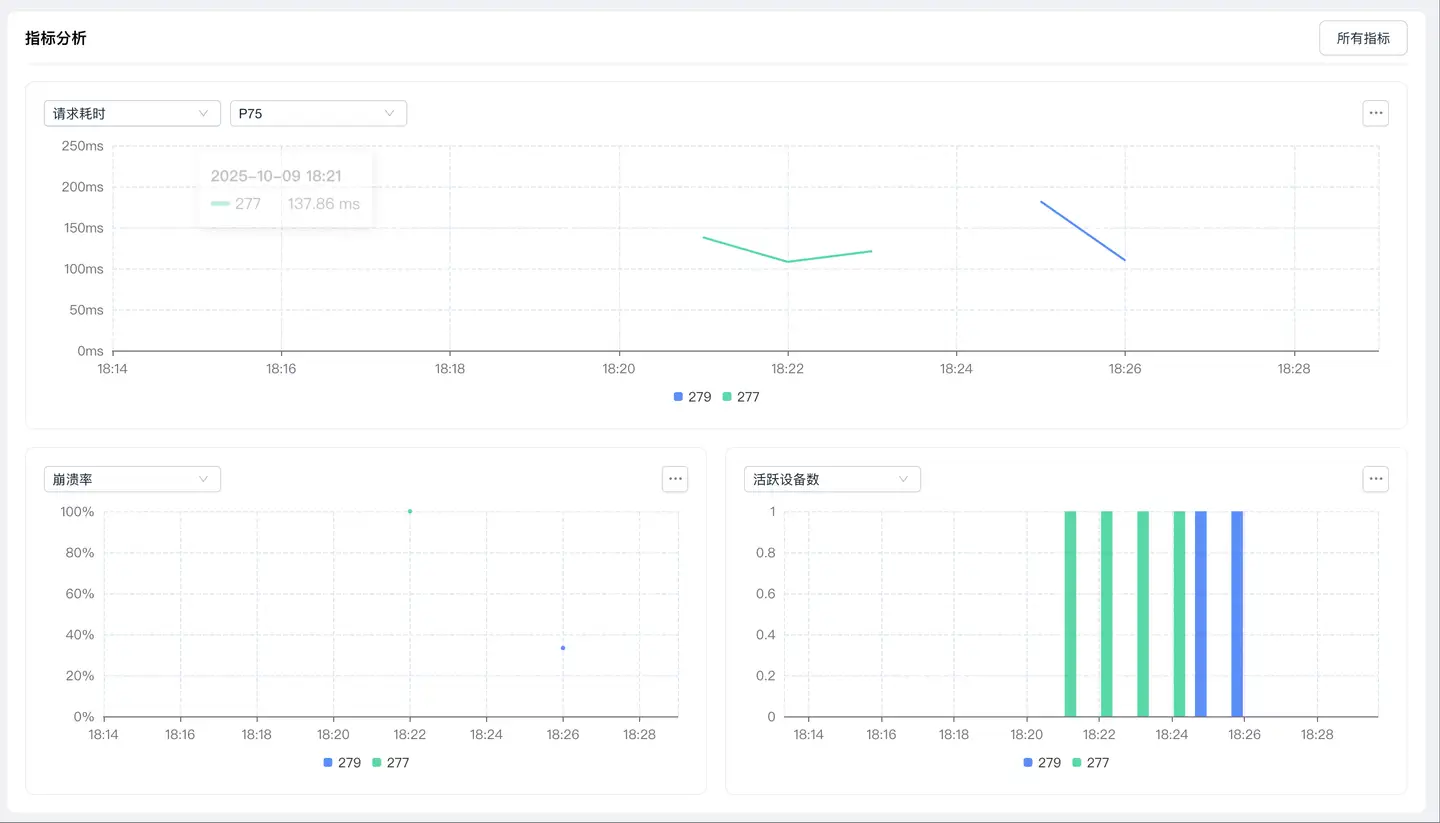Image resolution: width=1440 pixels, height=823 pixels.
Task: Toggle the 279 series in 崩溃率 legend
Action: 342,763
